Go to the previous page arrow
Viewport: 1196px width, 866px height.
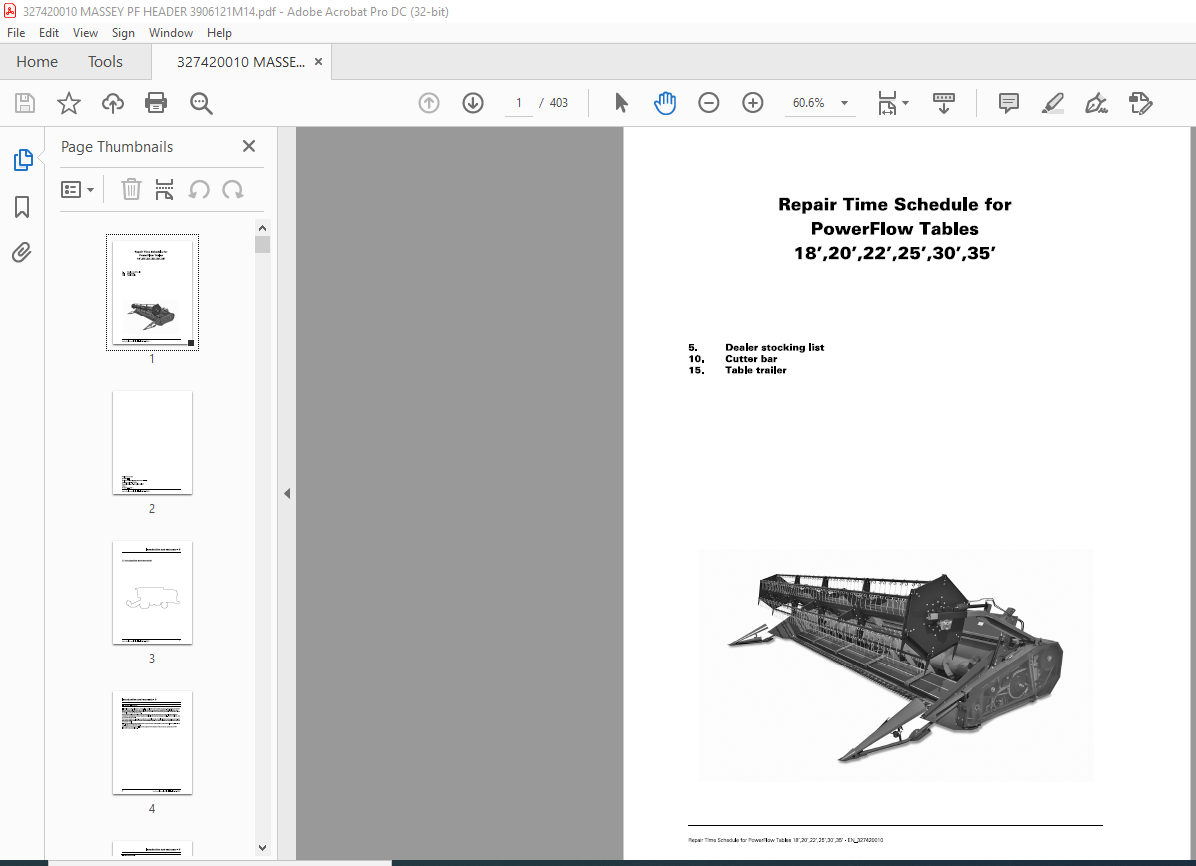pos(429,103)
